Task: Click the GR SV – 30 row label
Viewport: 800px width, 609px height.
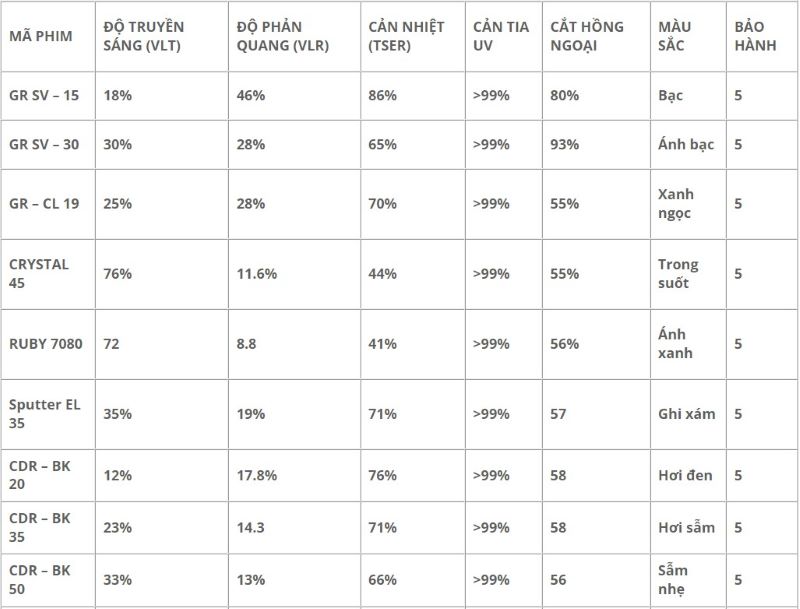Action: tap(44, 144)
